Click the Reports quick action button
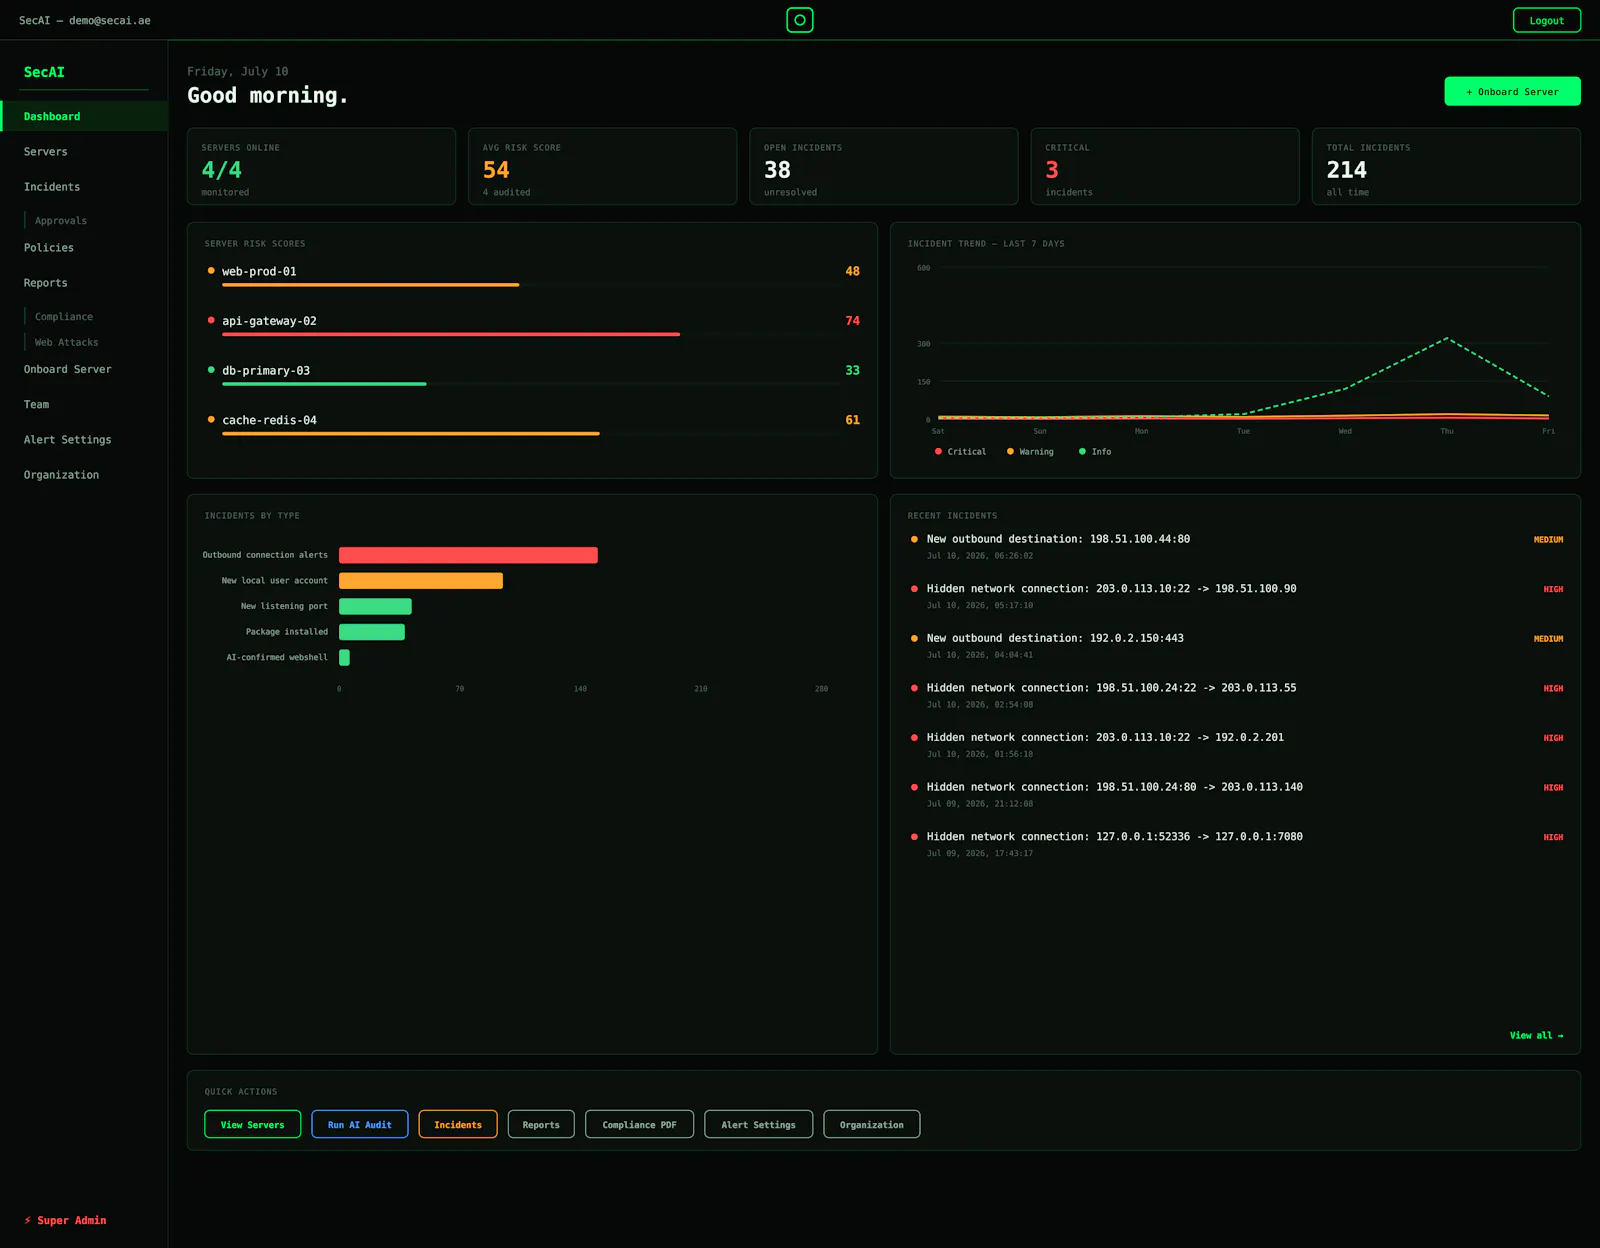The image size is (1600, 1248). [x=541, y=1125]
